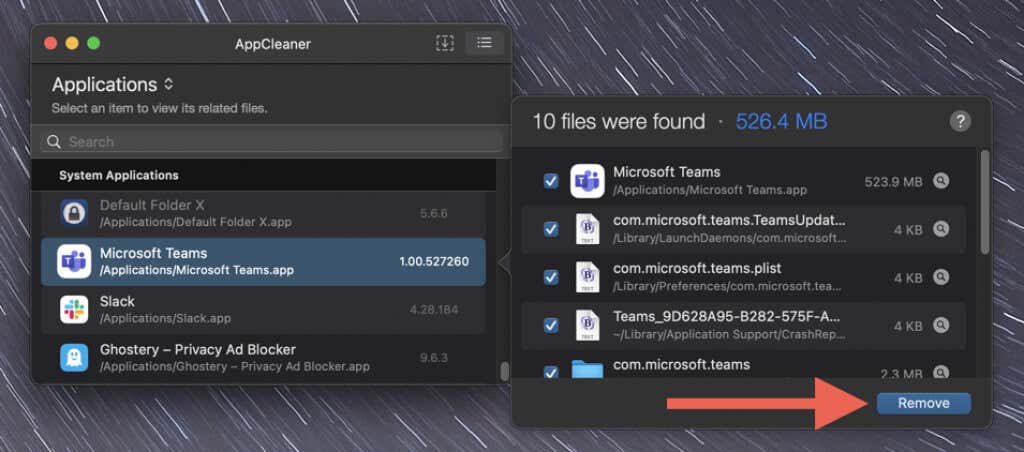Click the Slack version 4.28.184 text
The height and width of the screenshot is (452, 1024).
(434, 310)
